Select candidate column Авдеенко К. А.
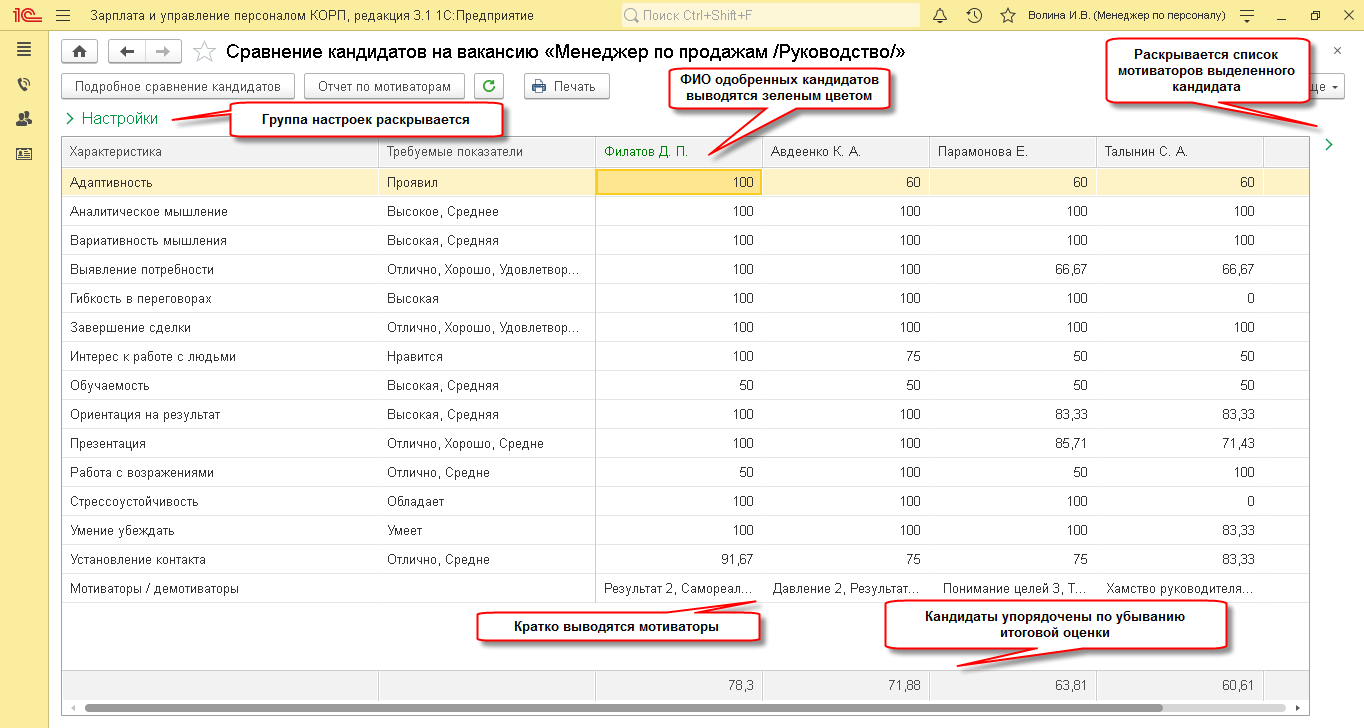The height and width of the screenshot is (728, 1364). (x=846, y=152)
